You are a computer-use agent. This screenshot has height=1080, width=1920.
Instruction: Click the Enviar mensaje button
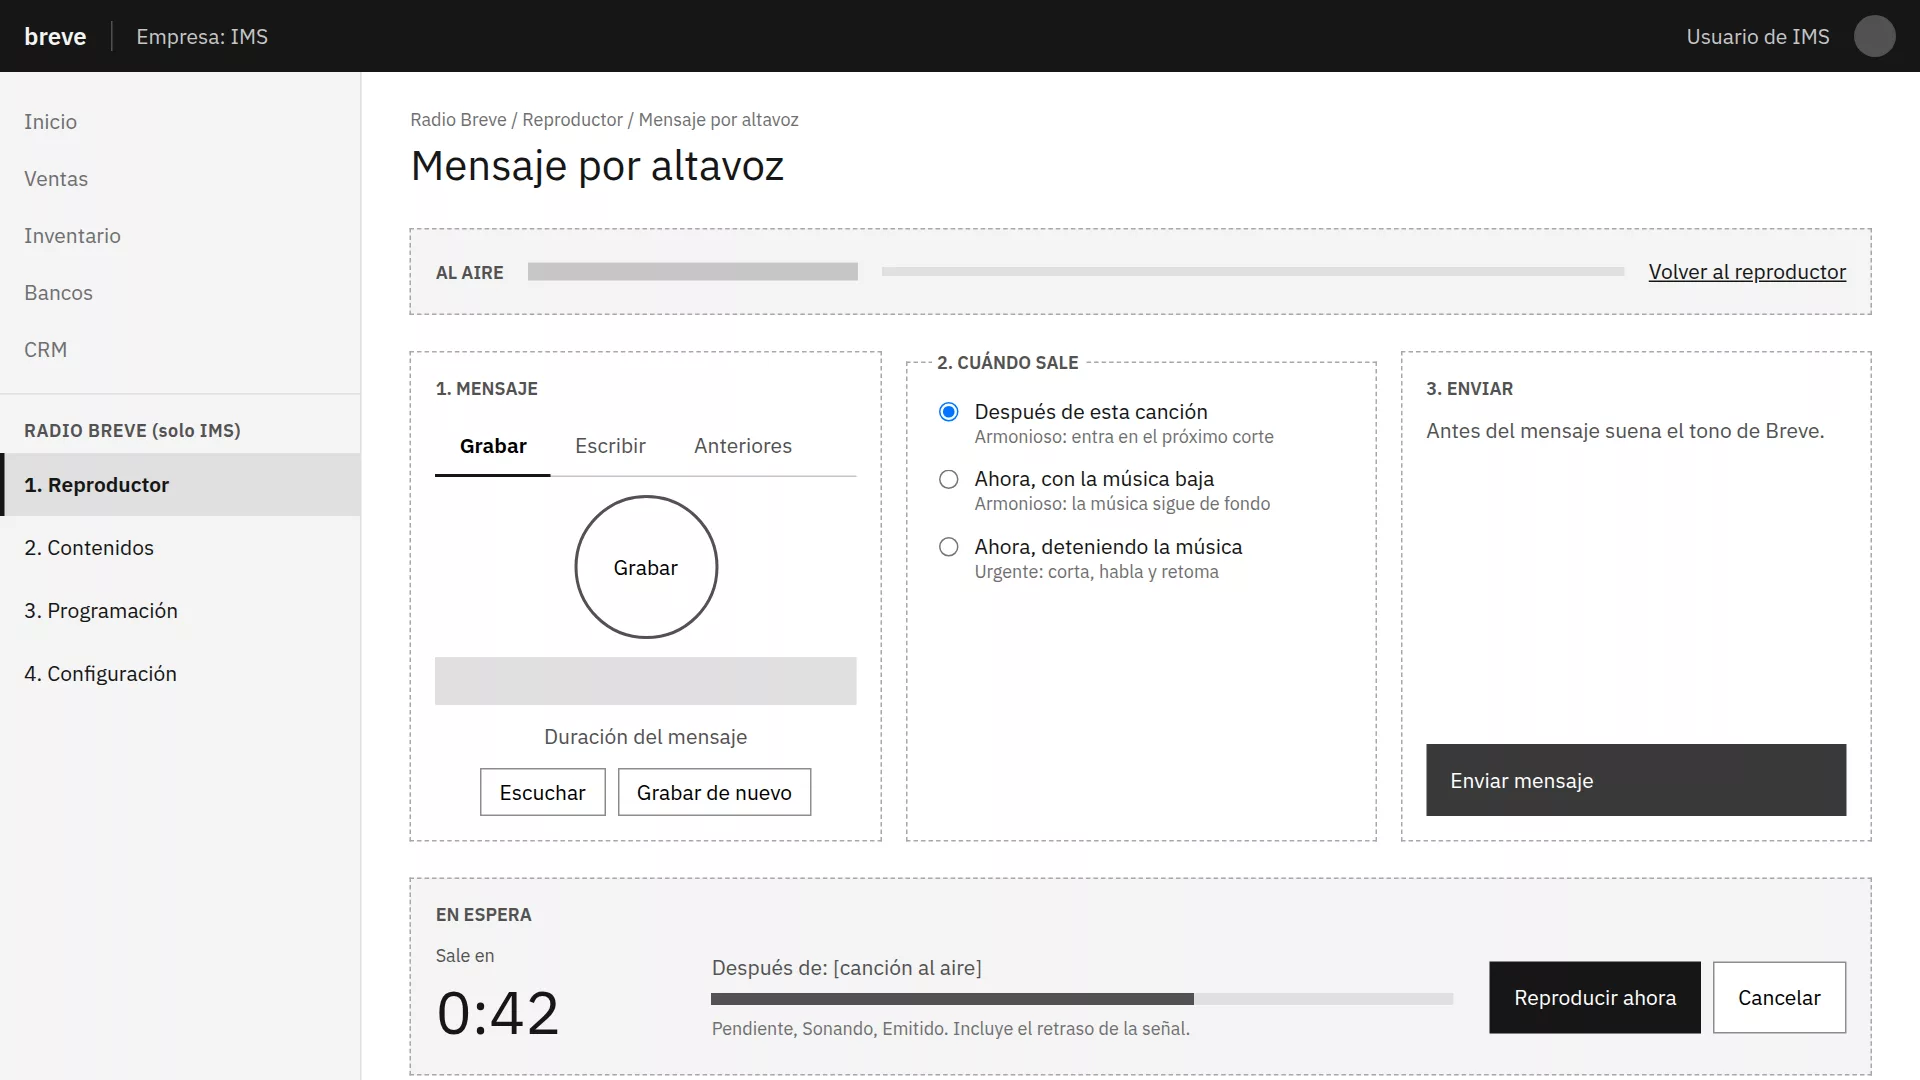(x=1636, y=780)
